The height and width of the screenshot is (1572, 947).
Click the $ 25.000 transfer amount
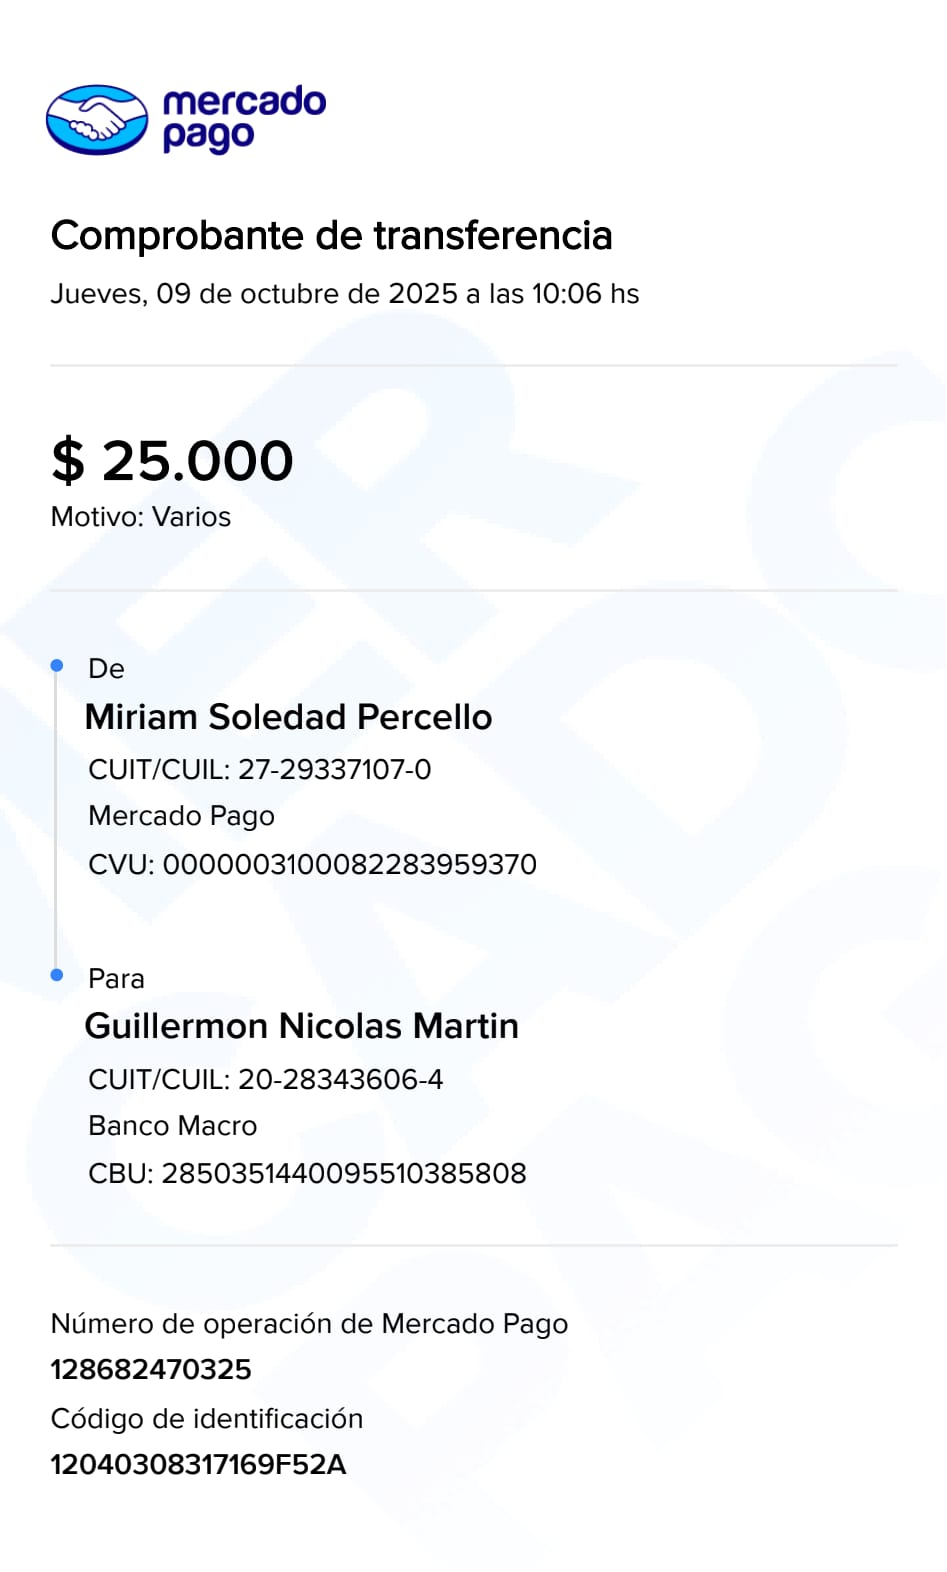pyautogui.click(x=172, y=460)
